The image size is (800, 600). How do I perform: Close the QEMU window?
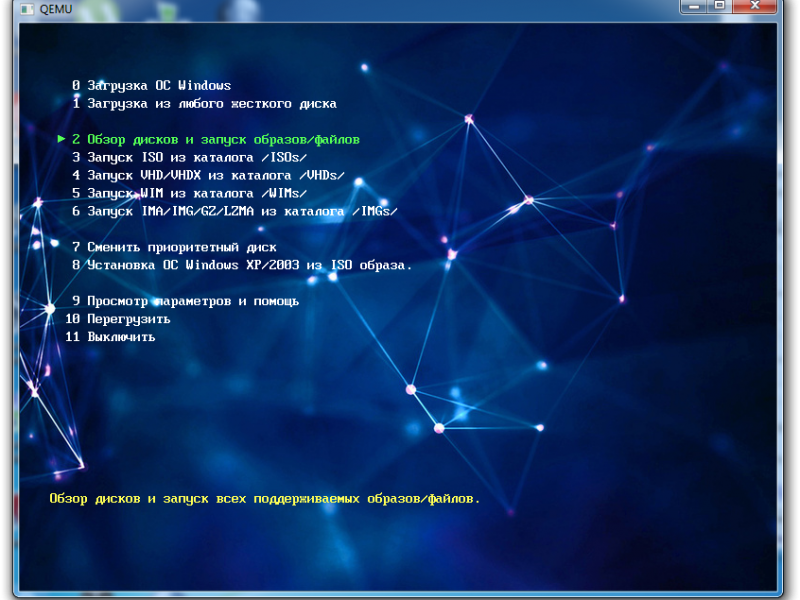756,6
